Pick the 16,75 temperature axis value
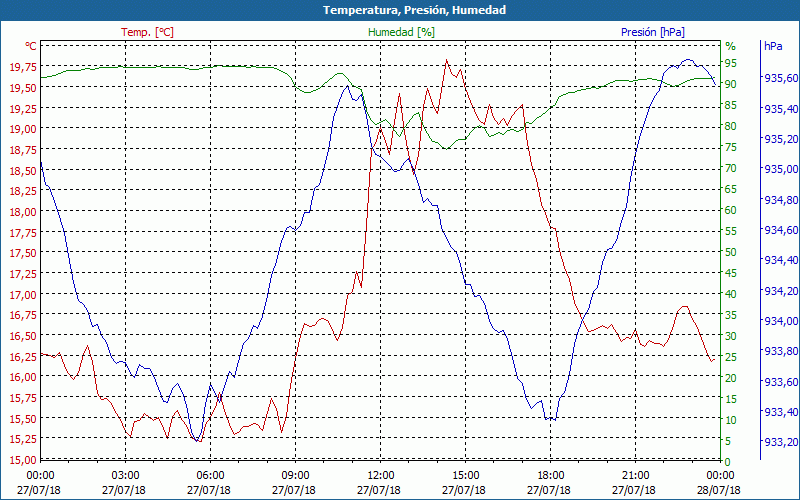Viewport: 800px width, 500px height. (x=23, y=315)
